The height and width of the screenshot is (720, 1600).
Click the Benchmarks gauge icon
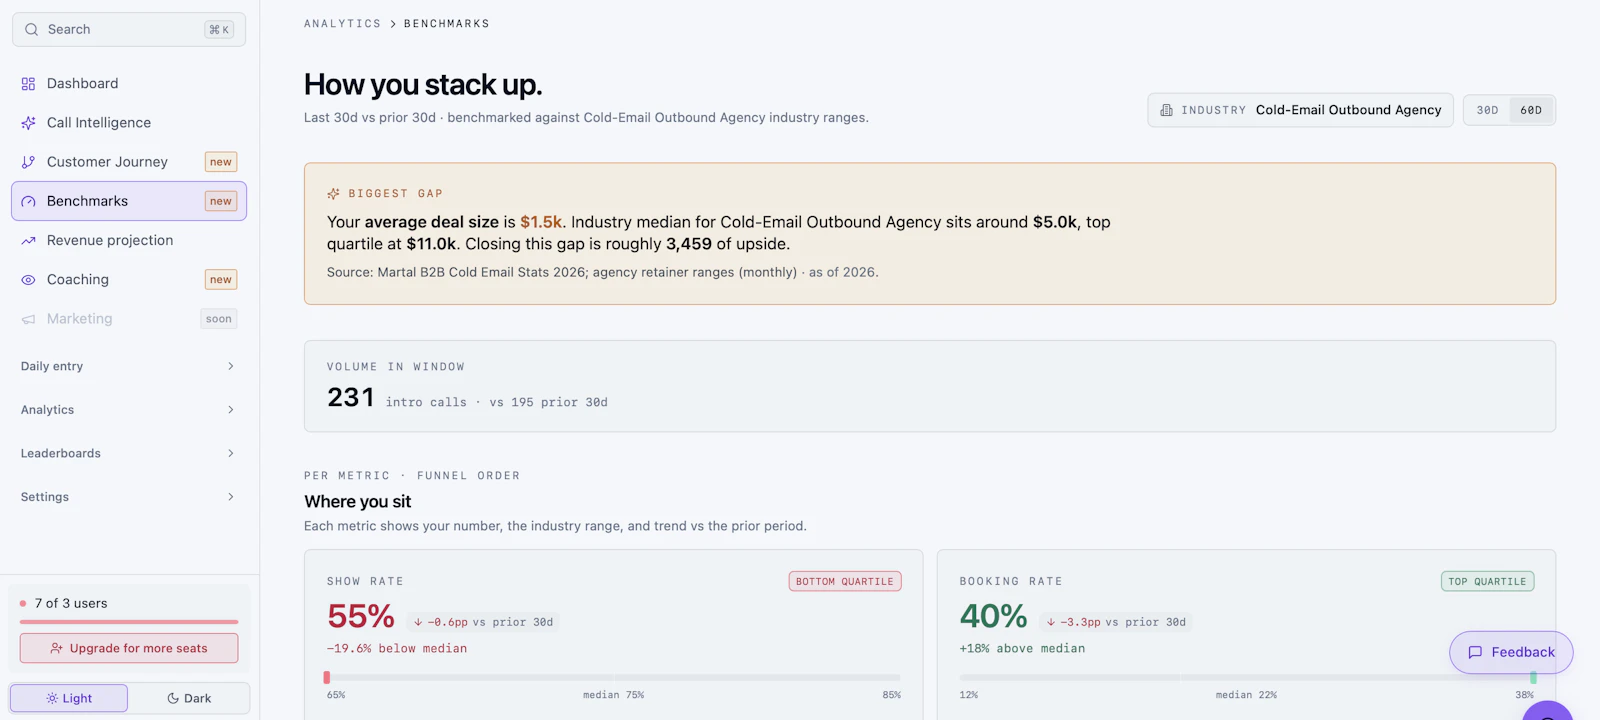pos(28,201)
